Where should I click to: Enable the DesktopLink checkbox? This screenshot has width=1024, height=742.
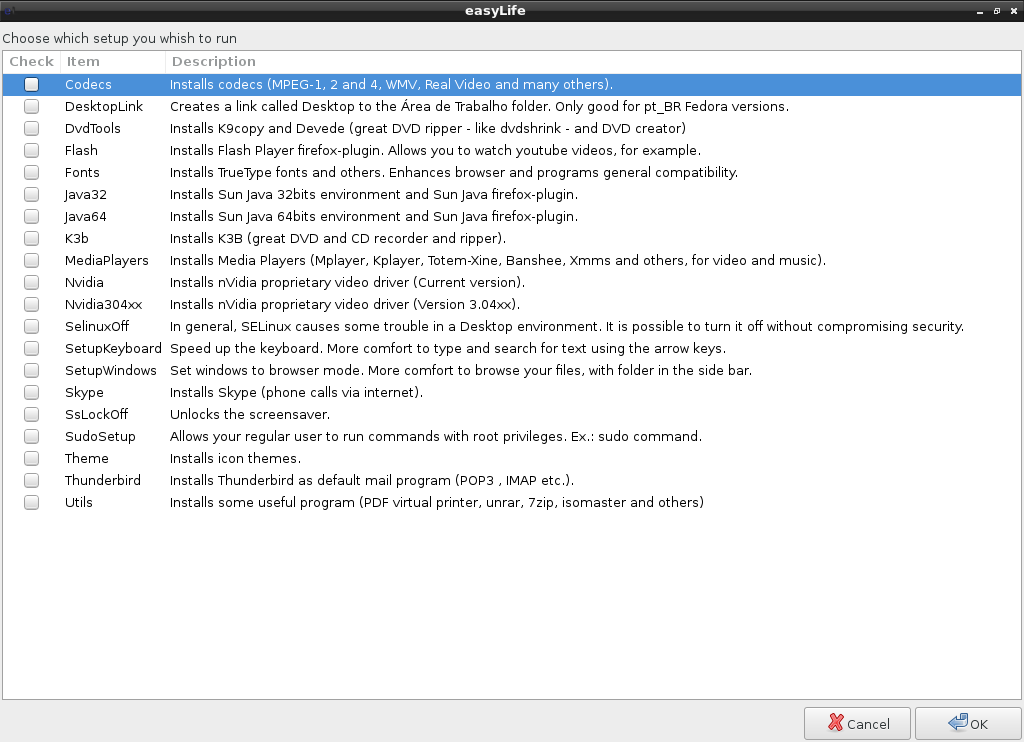tap(31, 106)
